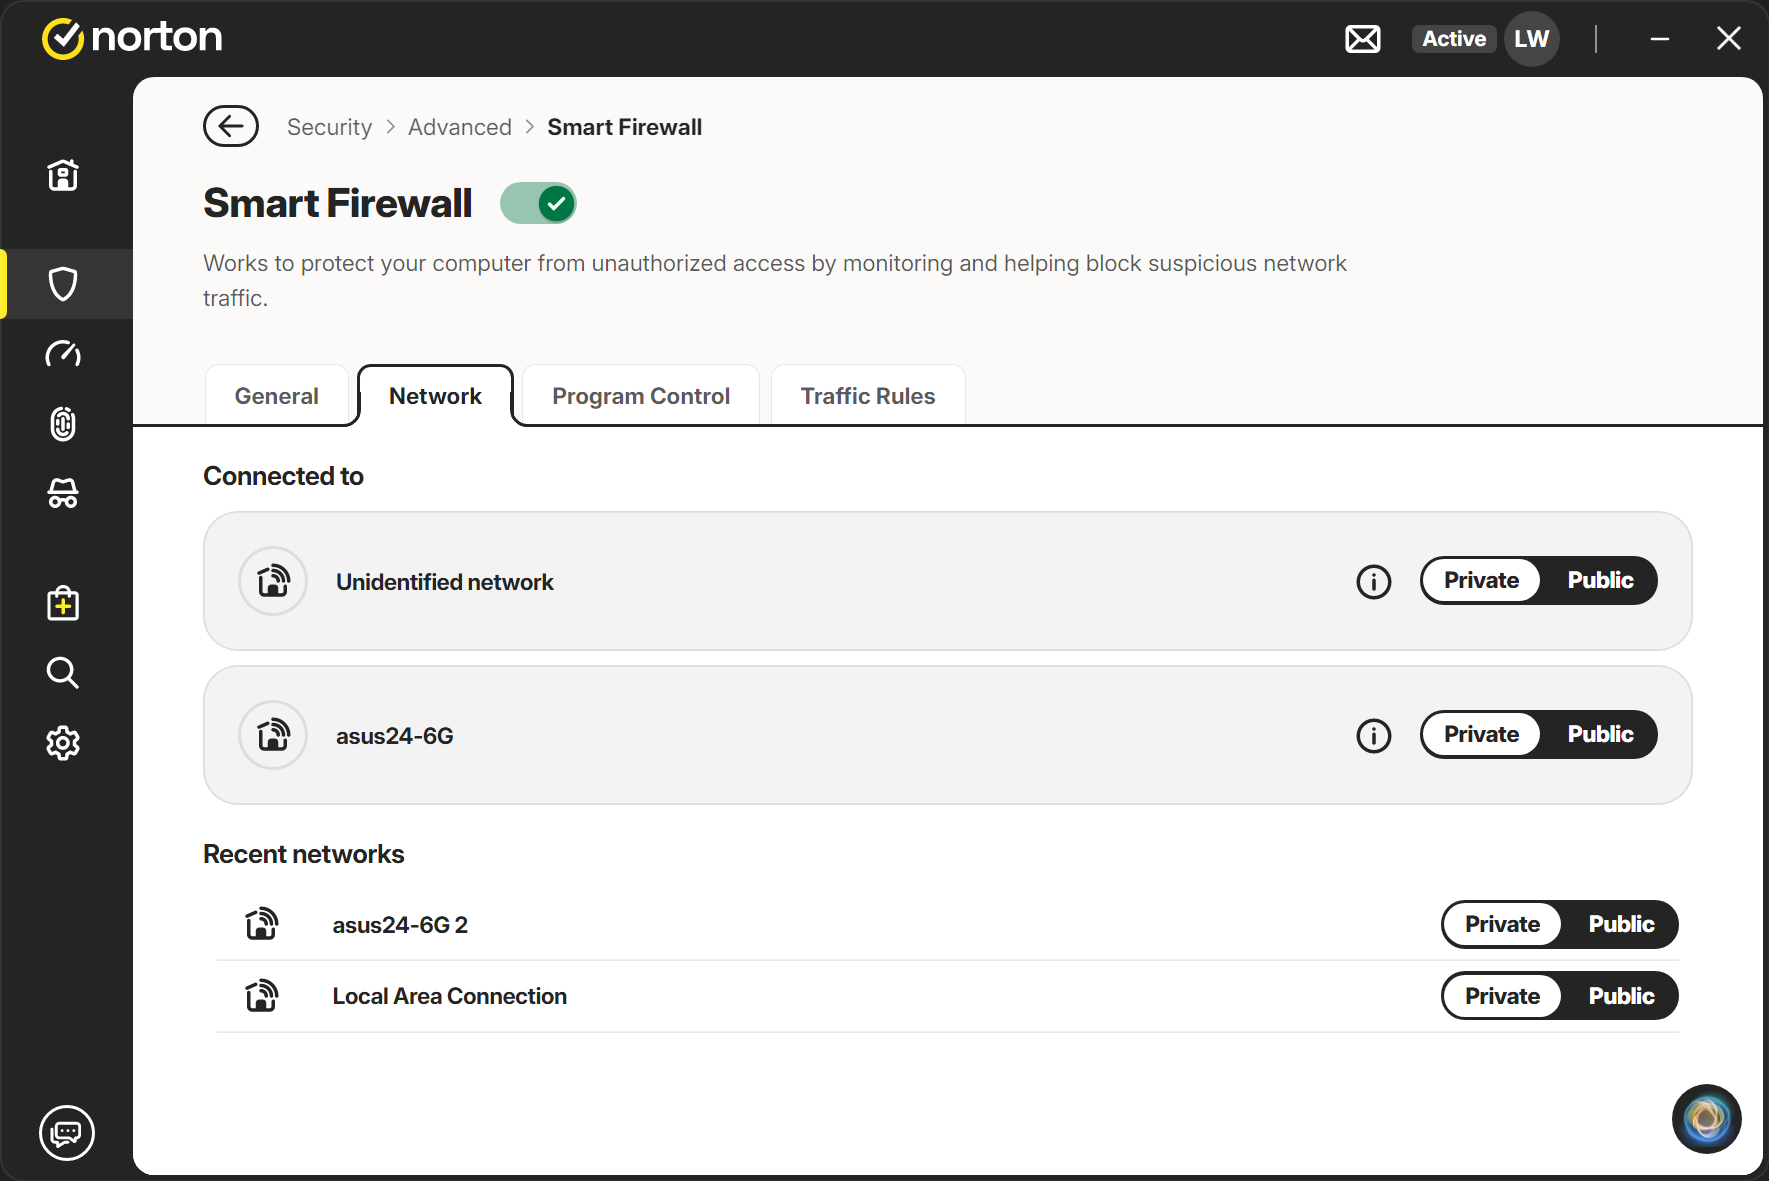The image size is (1769, 1181).
Task: Open the sidebar clipboard plus icon
Action: pyautogui.click(x=63, y=603)
